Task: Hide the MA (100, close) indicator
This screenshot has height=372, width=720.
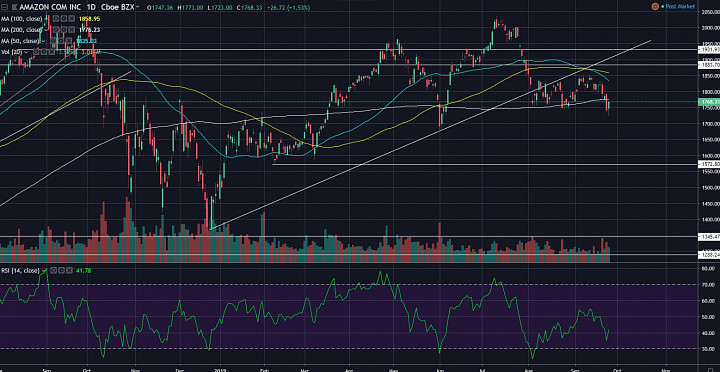Action: 56,18
